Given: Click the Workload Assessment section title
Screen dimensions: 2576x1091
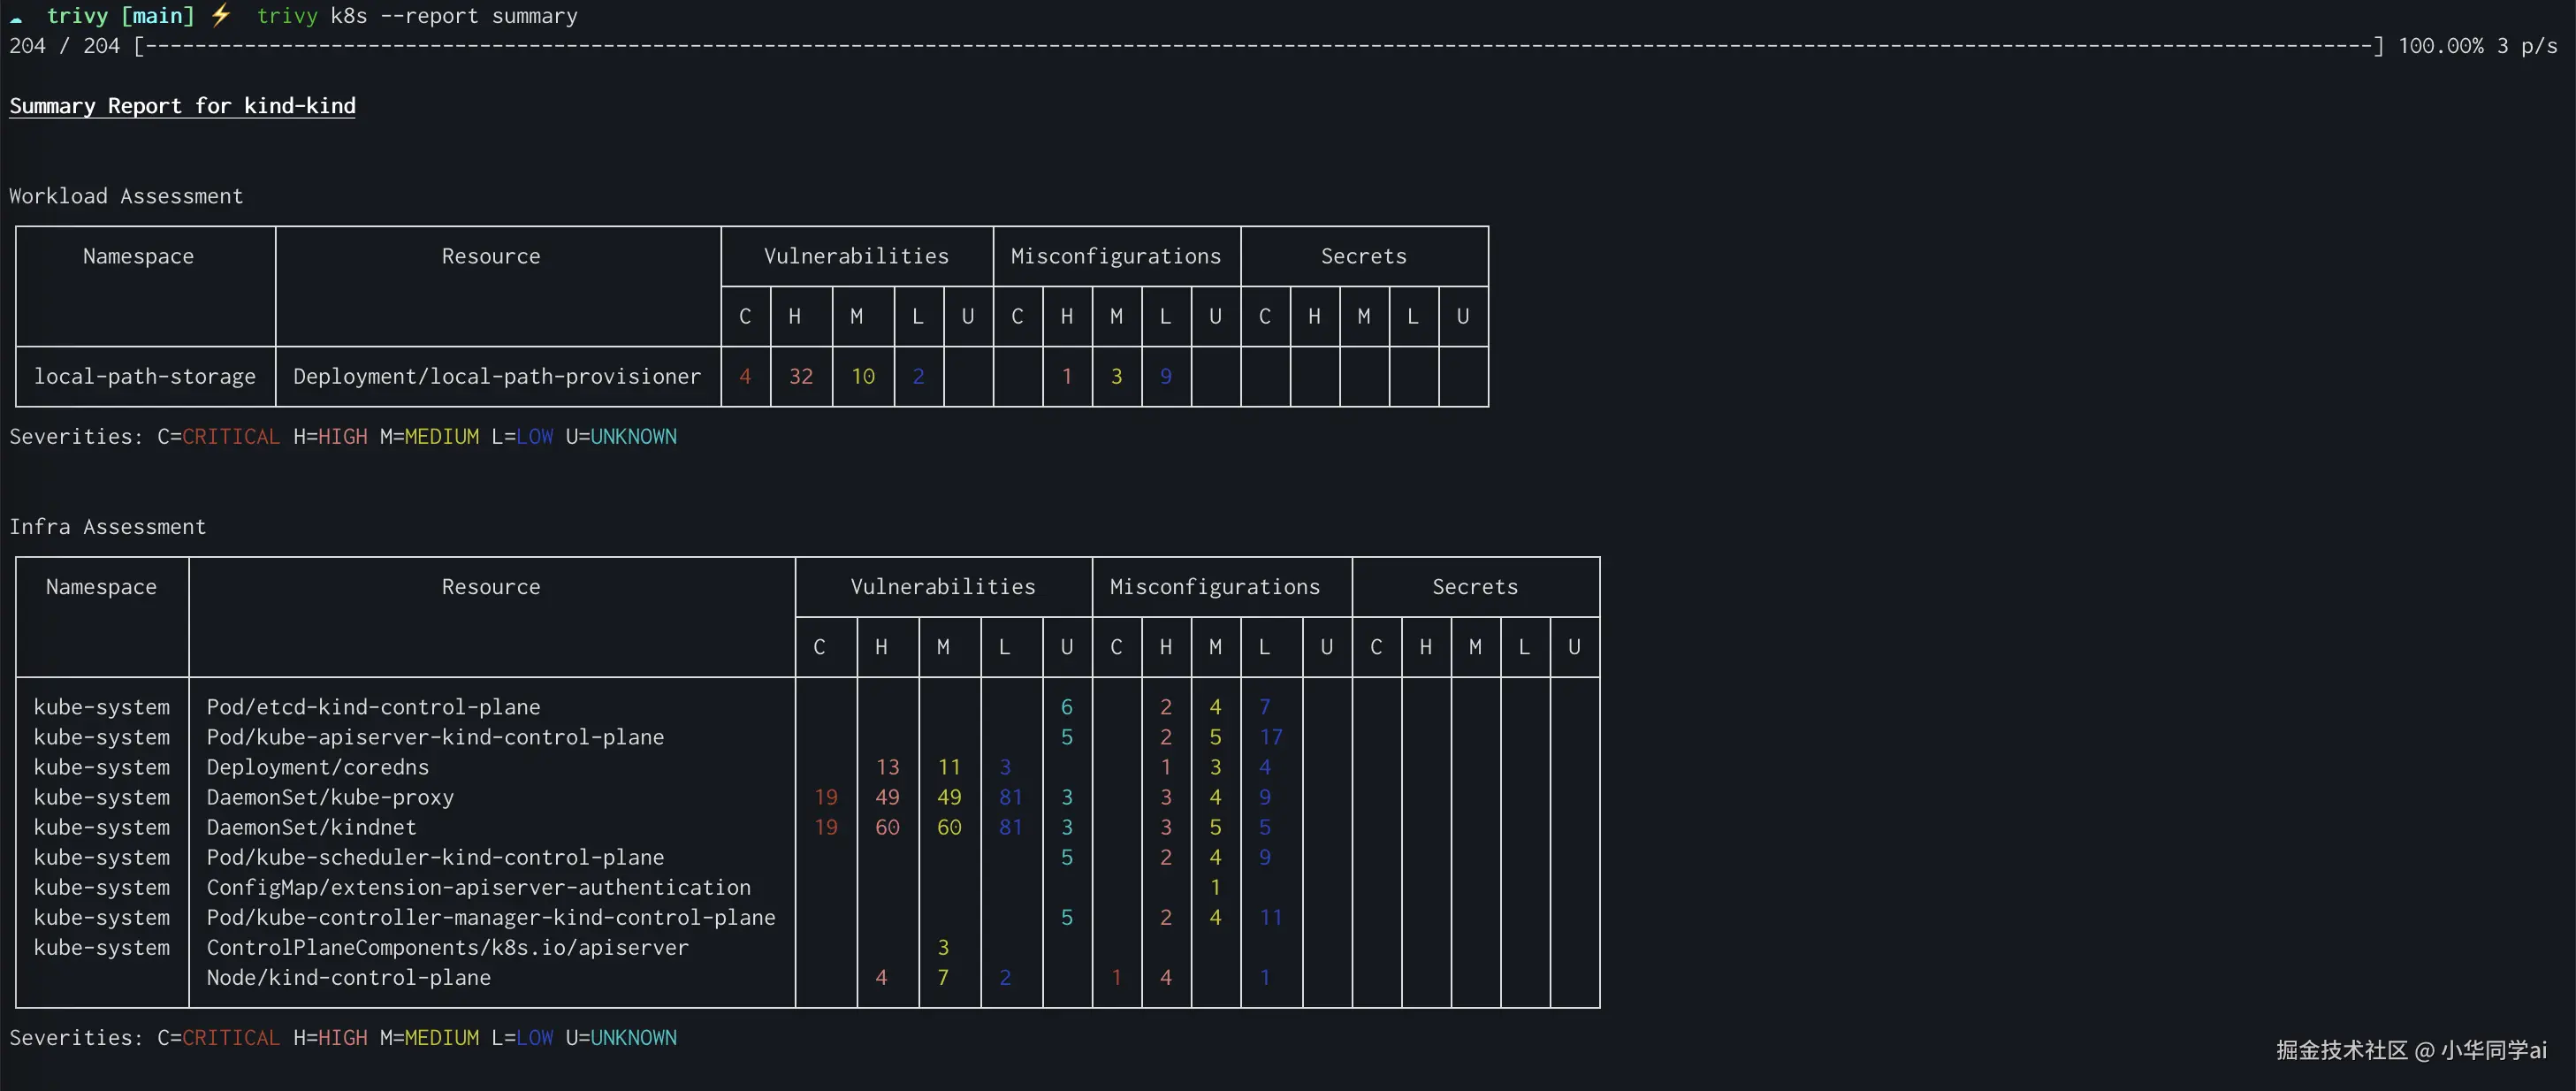Looking at the screenshot, I should [126, 196].
